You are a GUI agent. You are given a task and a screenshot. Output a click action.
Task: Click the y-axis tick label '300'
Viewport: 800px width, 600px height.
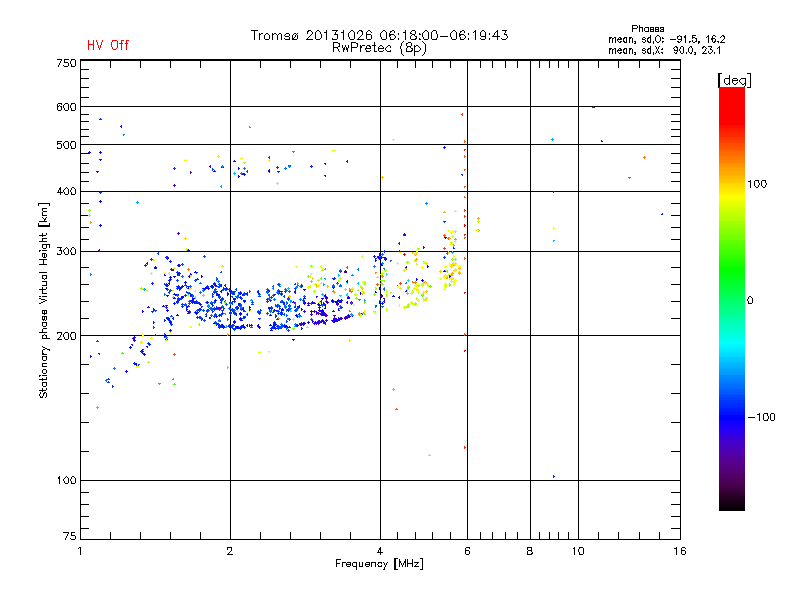[66, 251]
